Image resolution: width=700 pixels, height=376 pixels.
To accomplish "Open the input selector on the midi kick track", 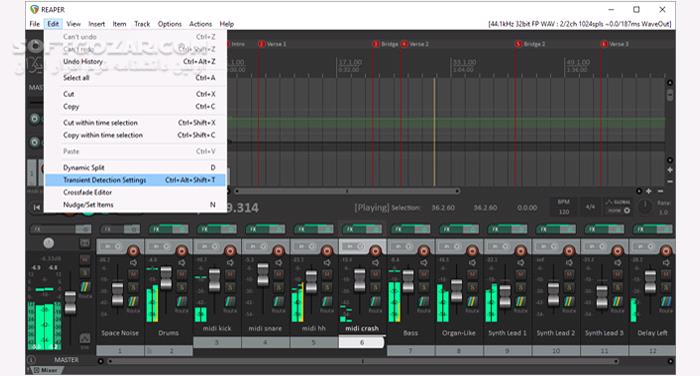I will (208, 246).
